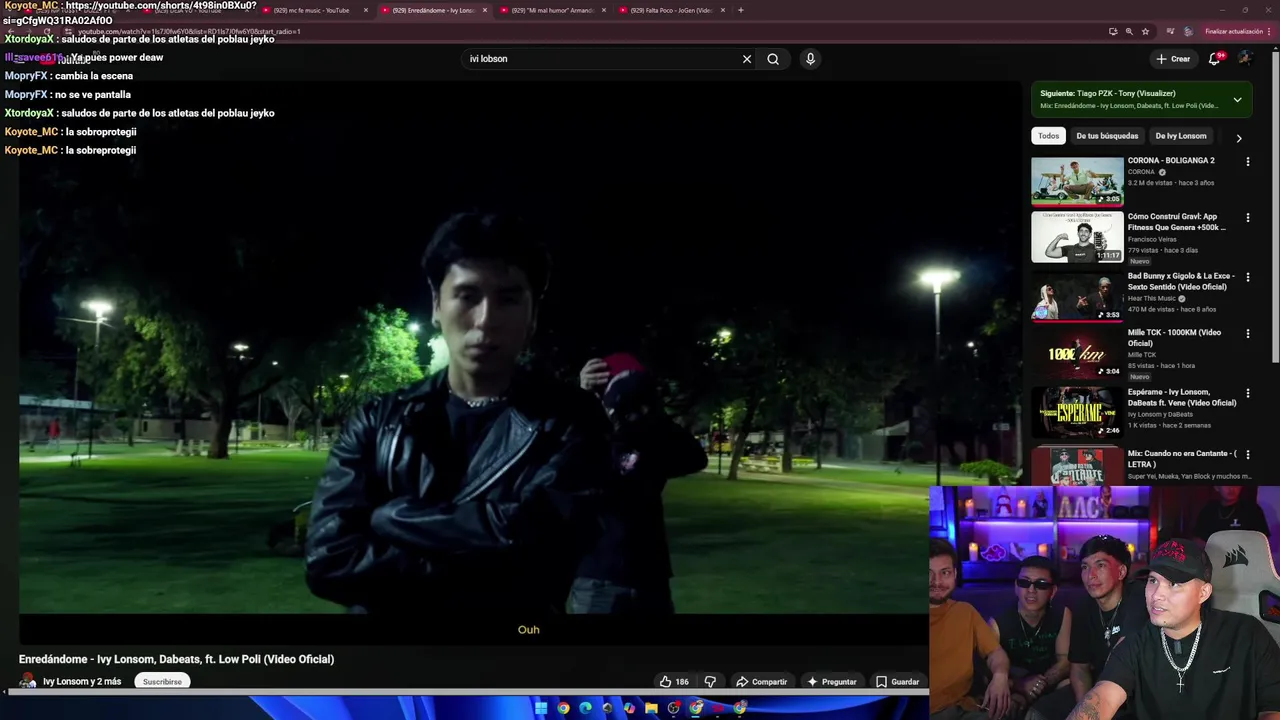Open File Explorer from the taskbar
Screen dimensions: 1280x720
click(x=651, y=708)
